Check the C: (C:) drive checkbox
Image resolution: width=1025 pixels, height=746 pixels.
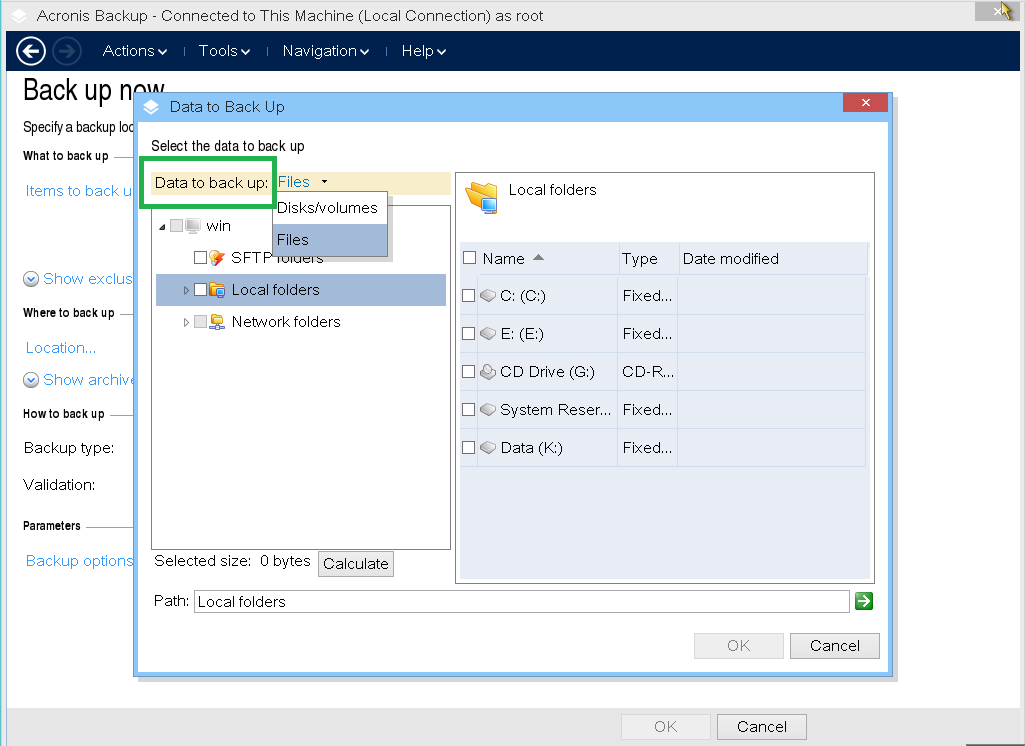(468, 296)
